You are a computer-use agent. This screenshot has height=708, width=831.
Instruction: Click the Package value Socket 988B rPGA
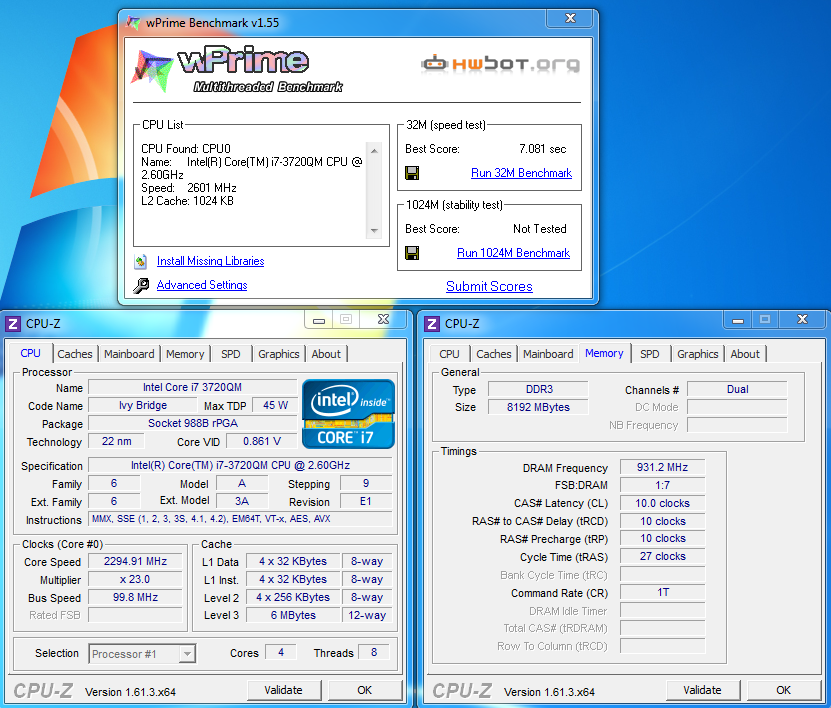tap(192, 423)
